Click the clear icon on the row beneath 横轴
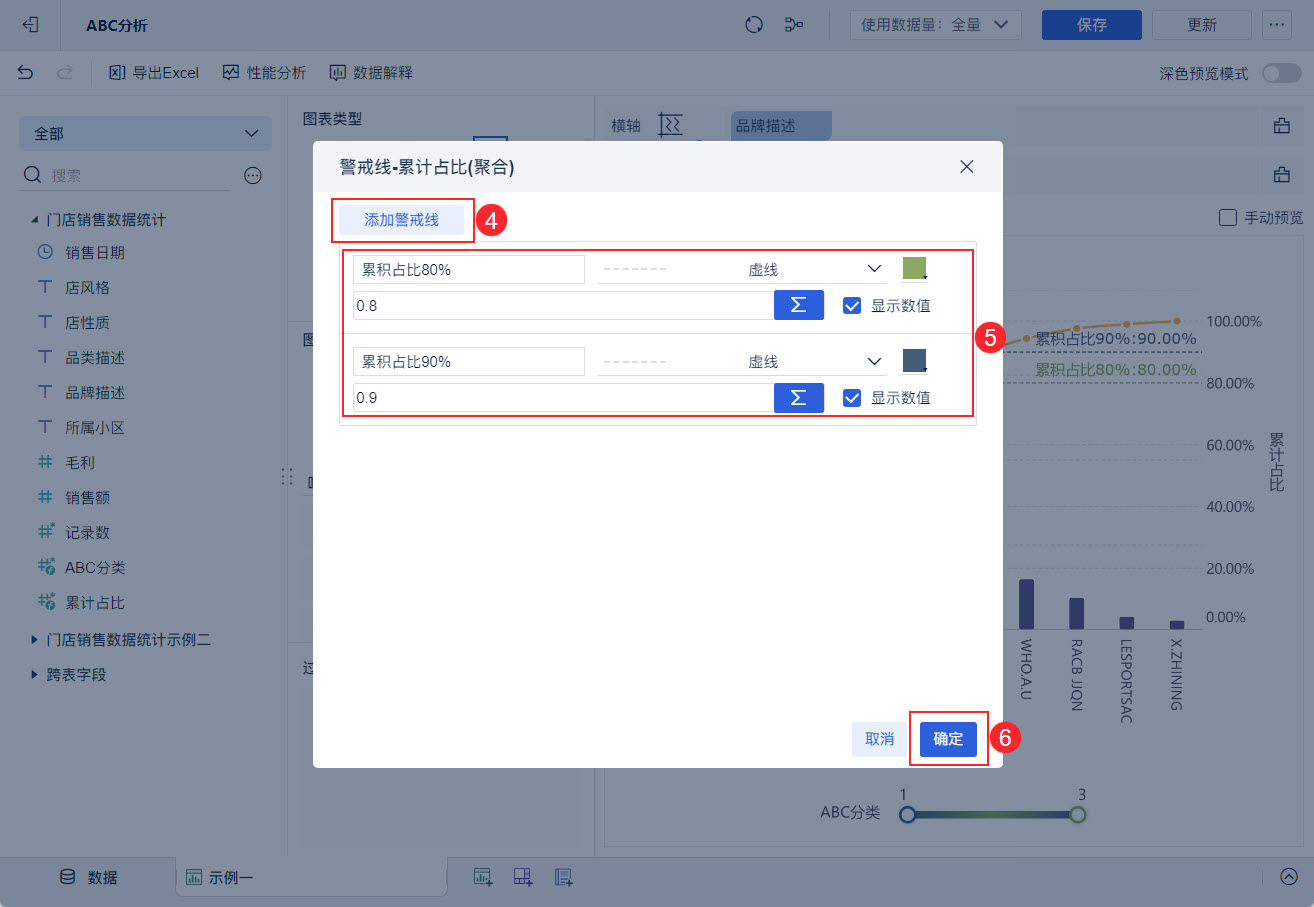1314x907 pixels. click(1281, 175)
